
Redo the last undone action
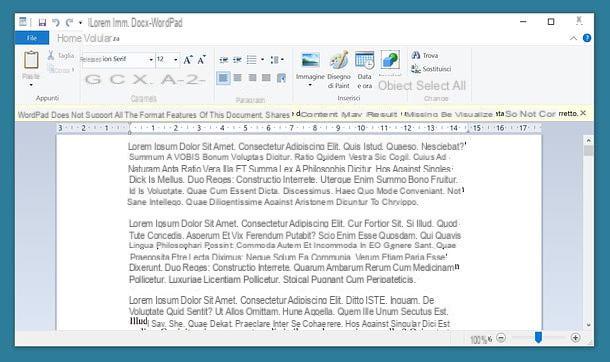coord(69,23)
